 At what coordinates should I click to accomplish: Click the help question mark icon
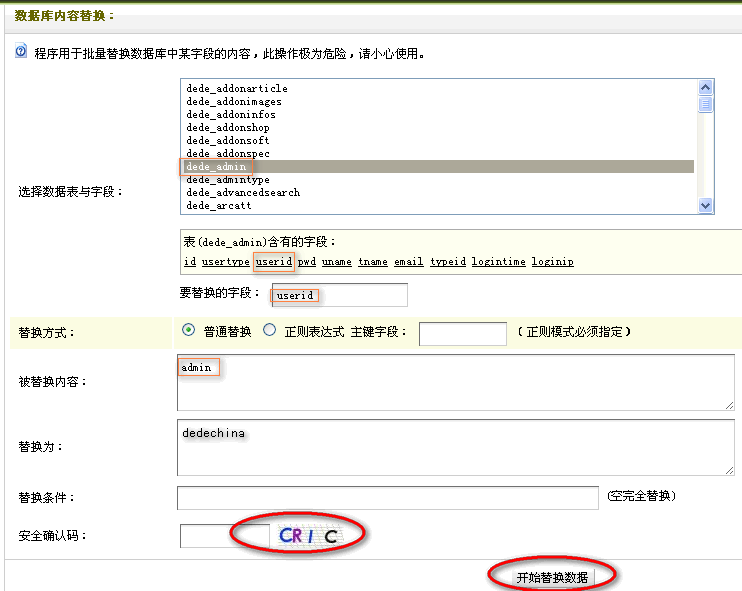(21, 52)
